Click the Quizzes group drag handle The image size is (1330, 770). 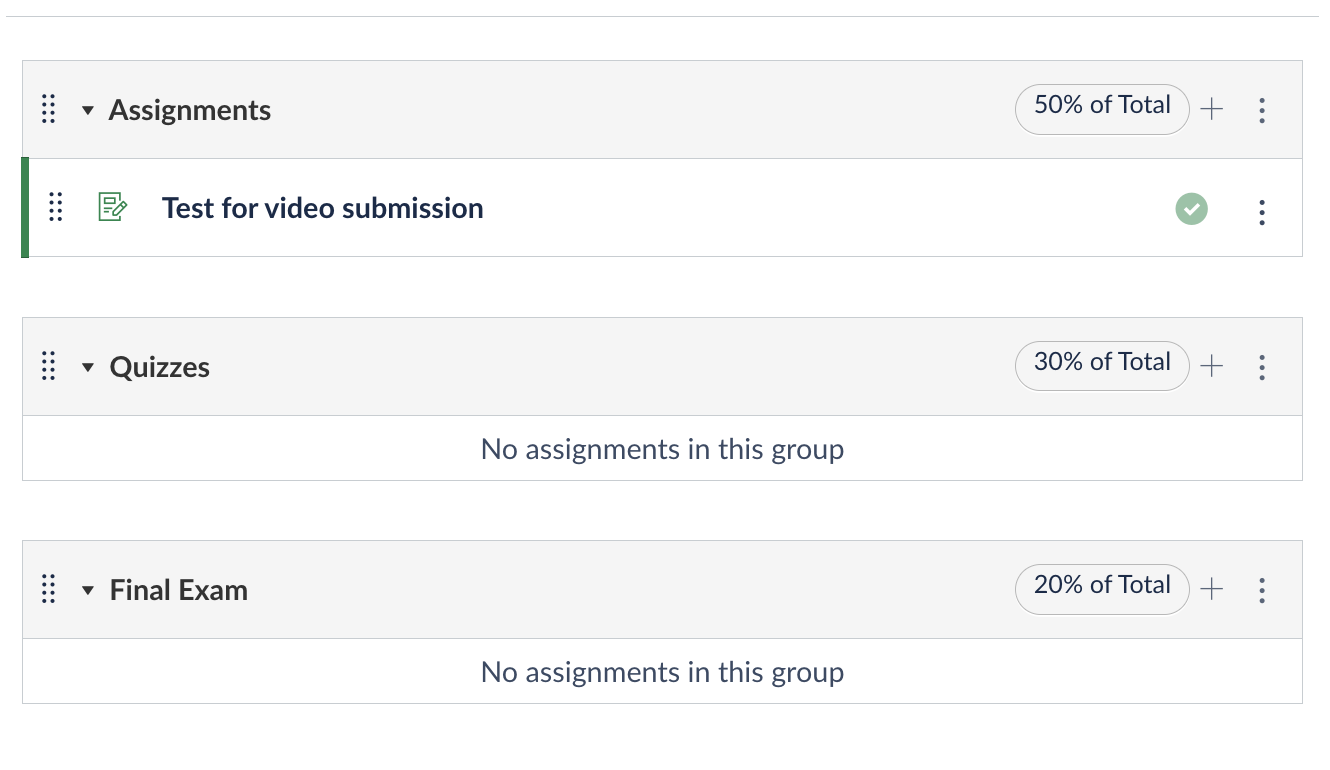pos(48,367)
